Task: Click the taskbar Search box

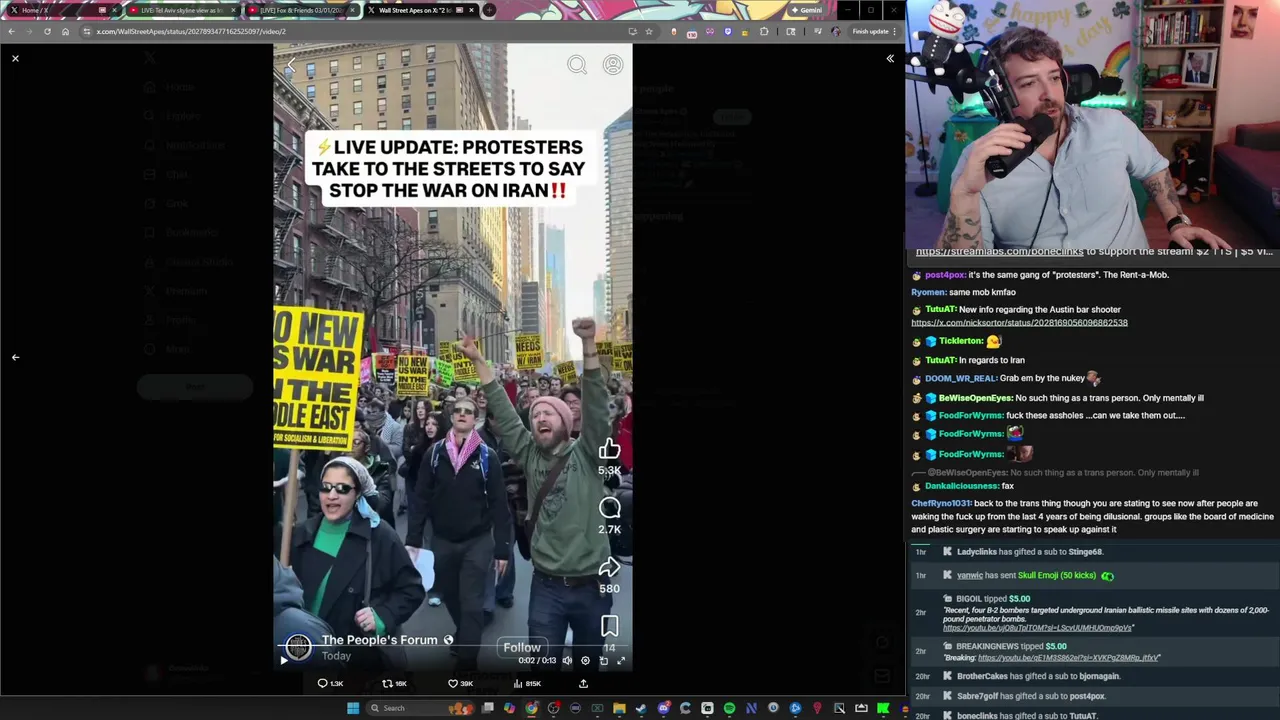Action: [x=420, y=708]
